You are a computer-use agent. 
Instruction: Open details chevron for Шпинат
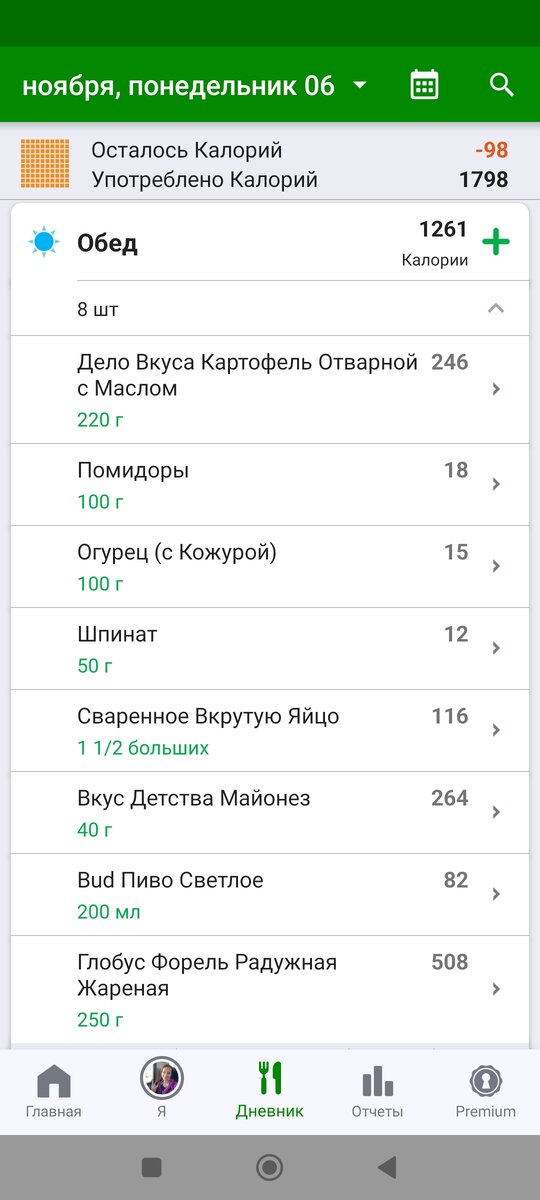pos(496,649)
